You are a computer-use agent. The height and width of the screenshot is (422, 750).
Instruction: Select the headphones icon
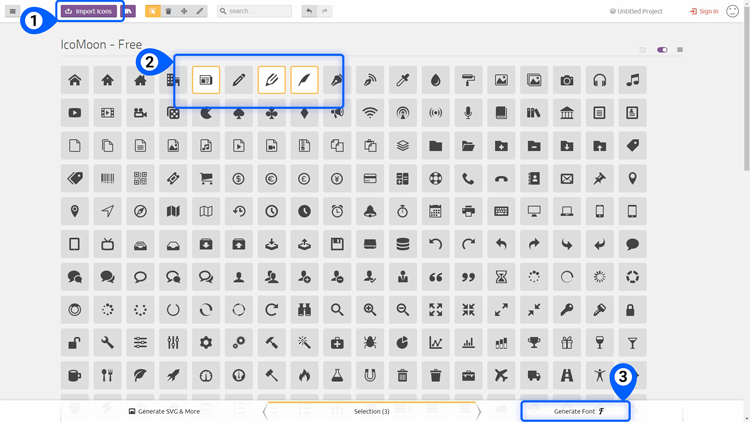tap(599, 80)
